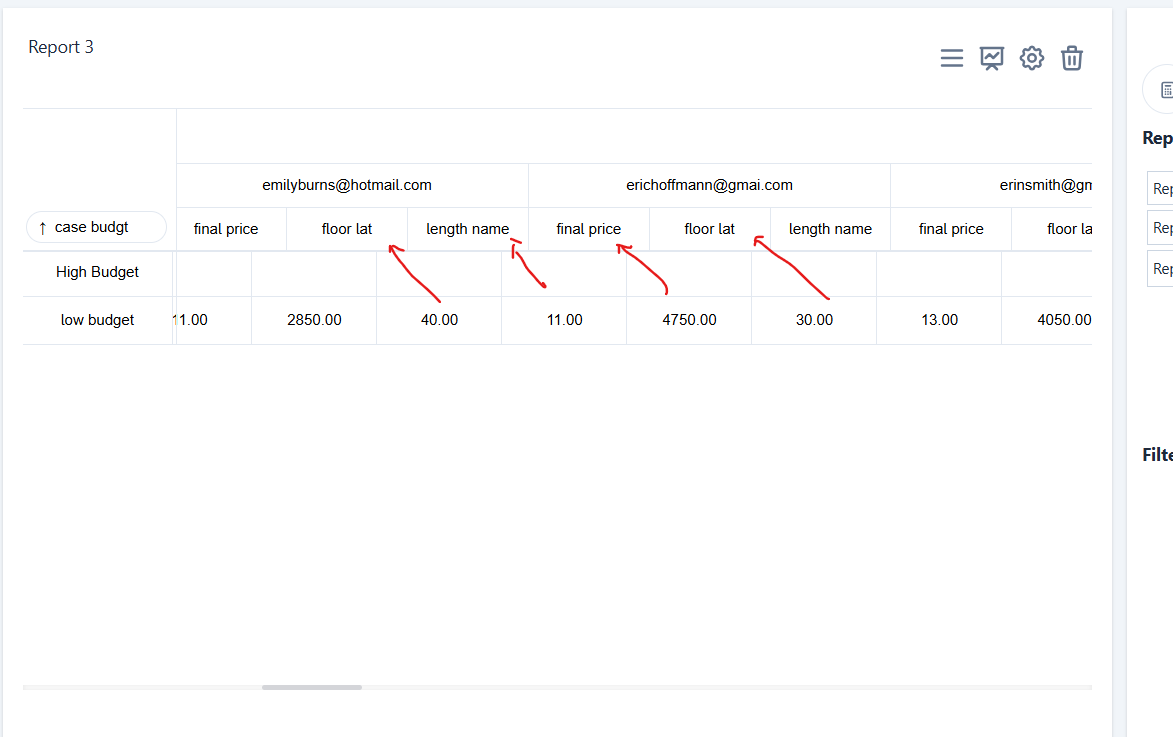The height and width of the screenshot is (737, 1173).
Task: Open the hamburger menu icon for Report 3
Action: pyautogui.click(x=952, y=58)
